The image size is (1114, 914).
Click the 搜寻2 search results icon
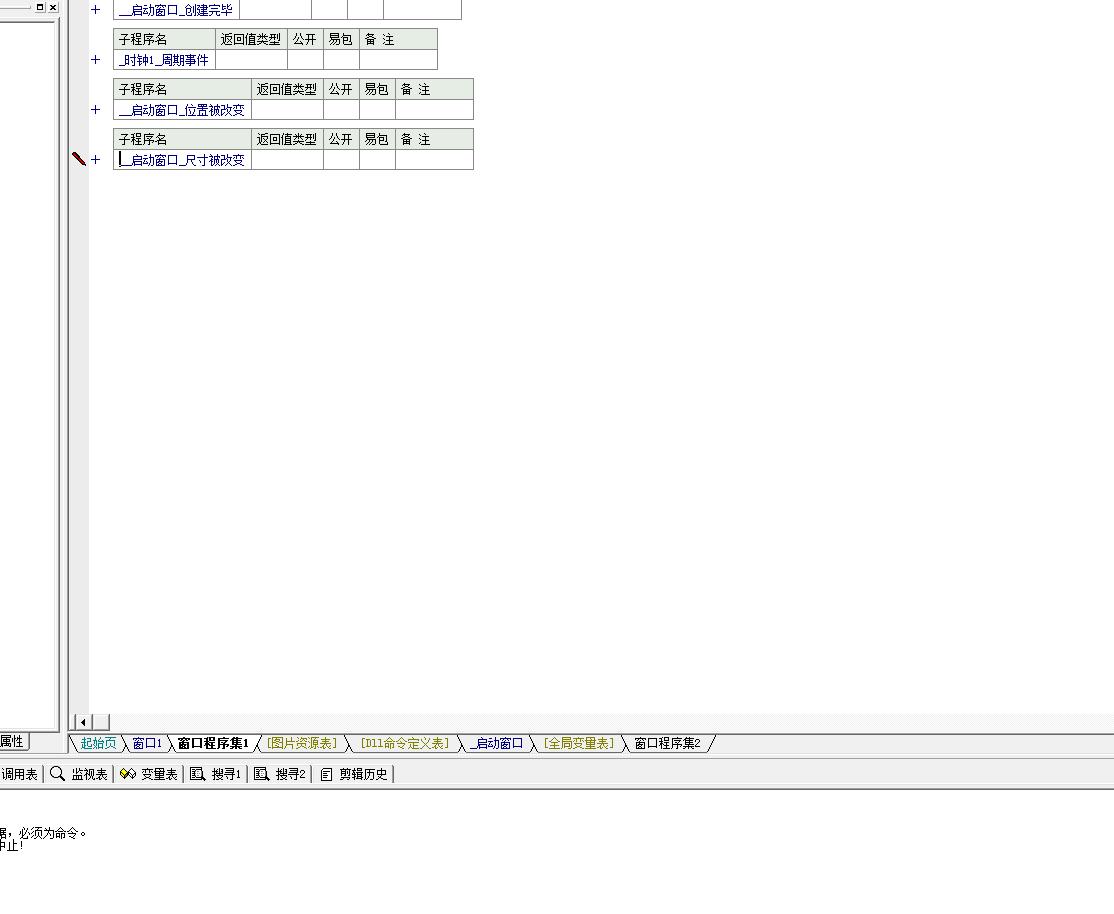261,774
